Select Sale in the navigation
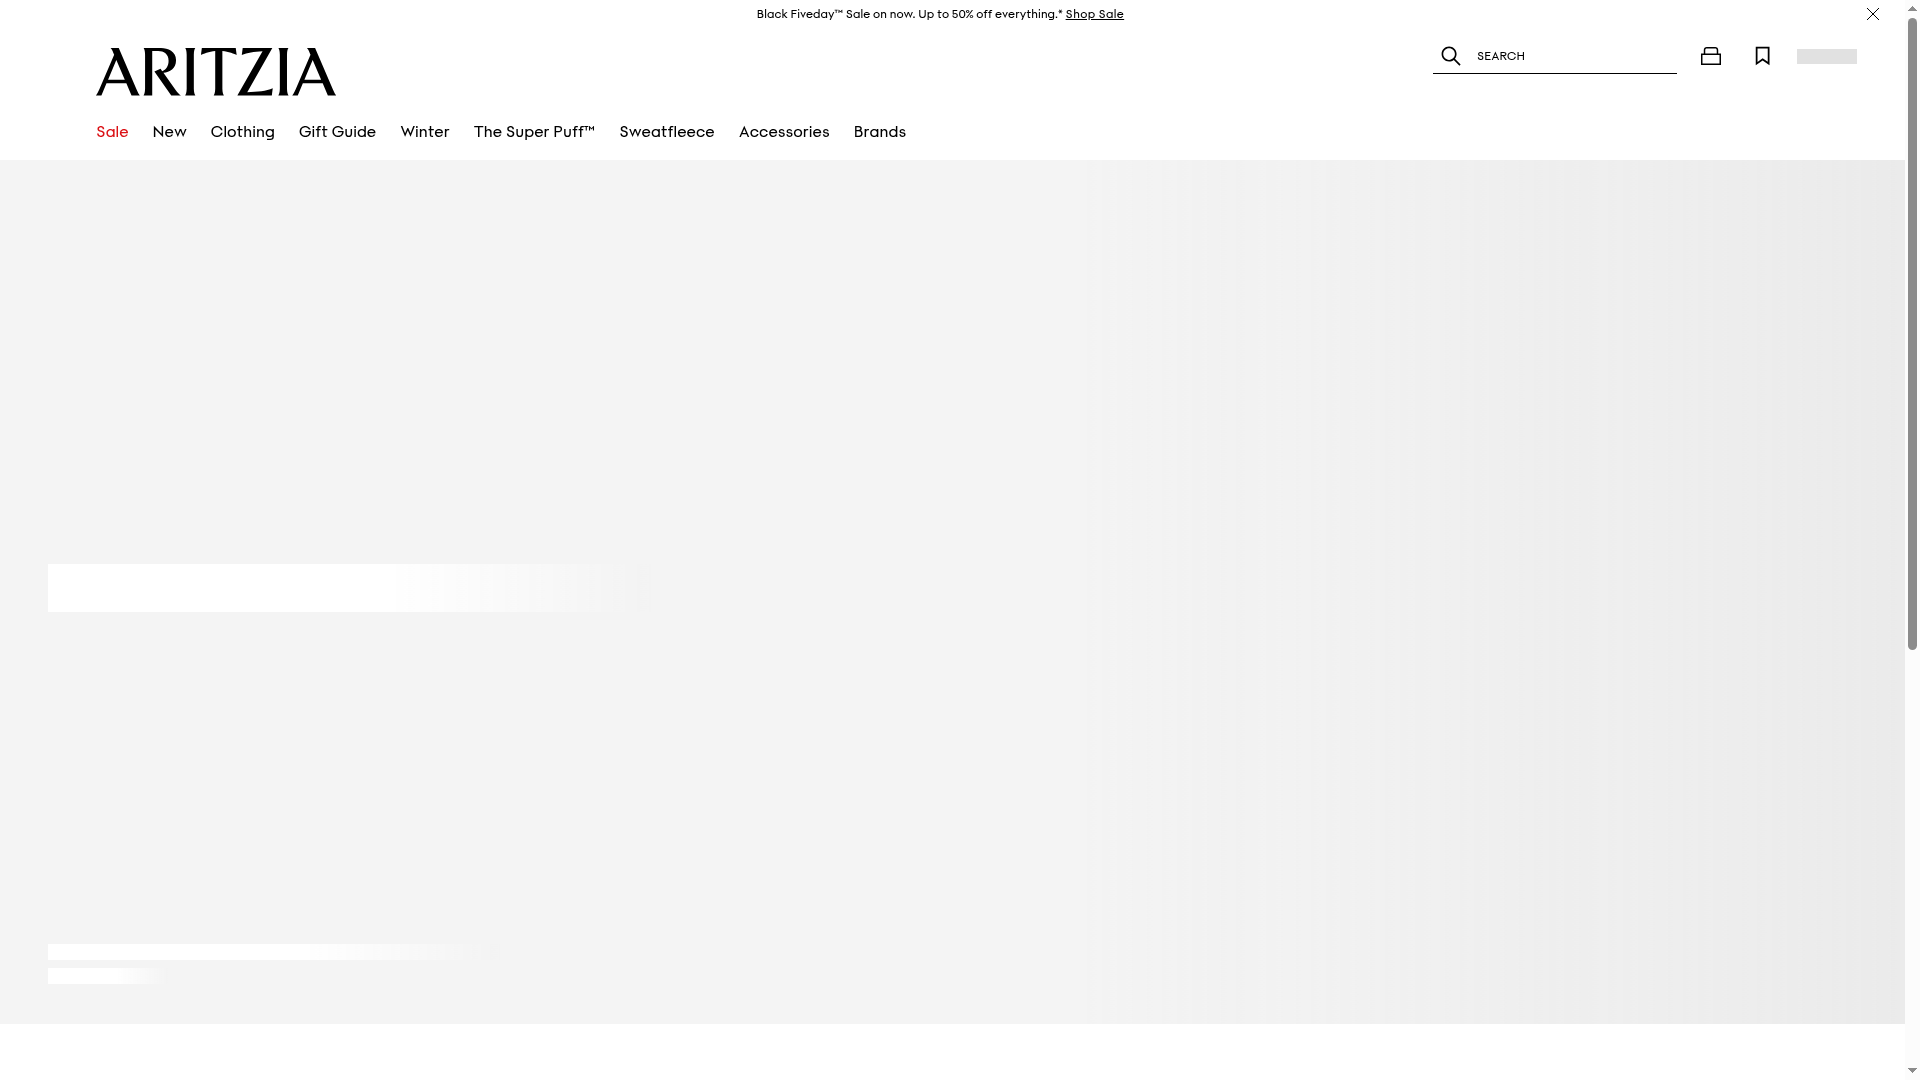The height and width of the screenshot is (1080, 1920). click(112, 131)
